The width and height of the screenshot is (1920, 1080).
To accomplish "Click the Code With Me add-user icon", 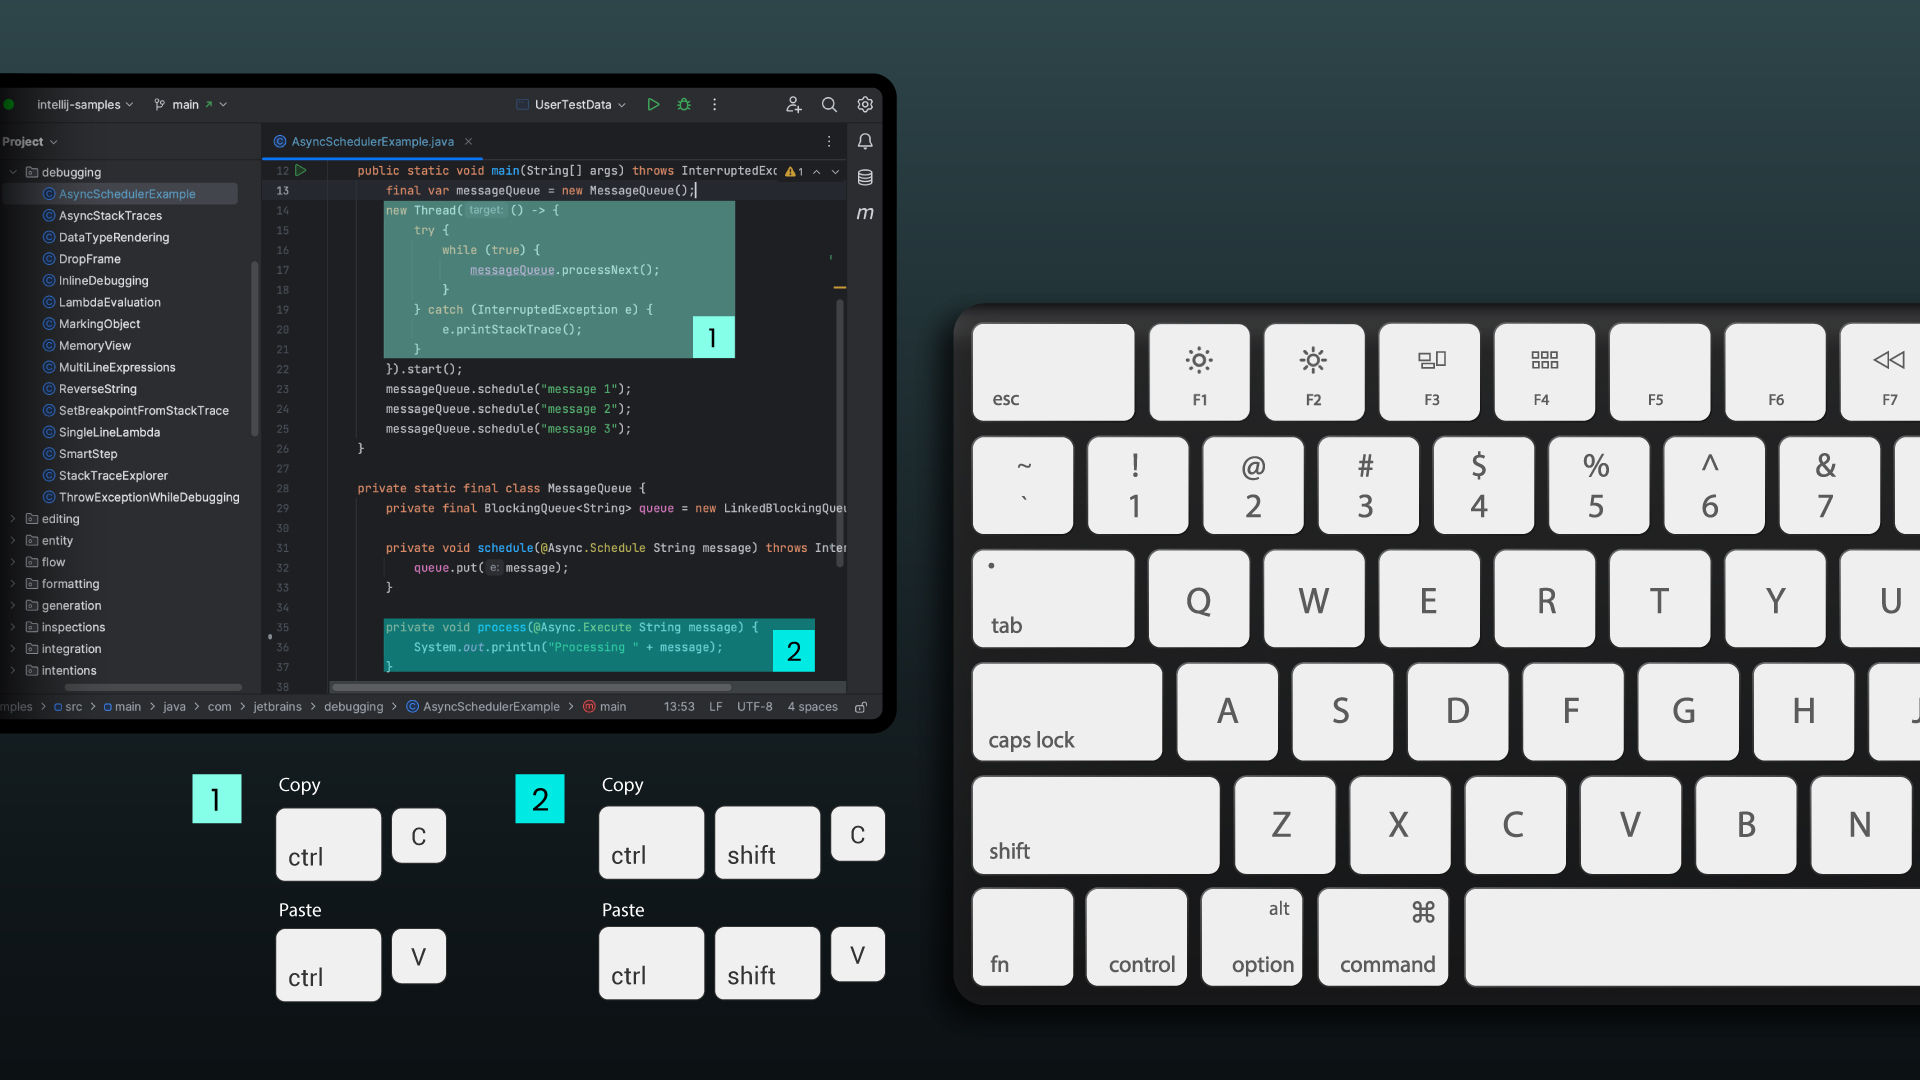I will 793,104.
